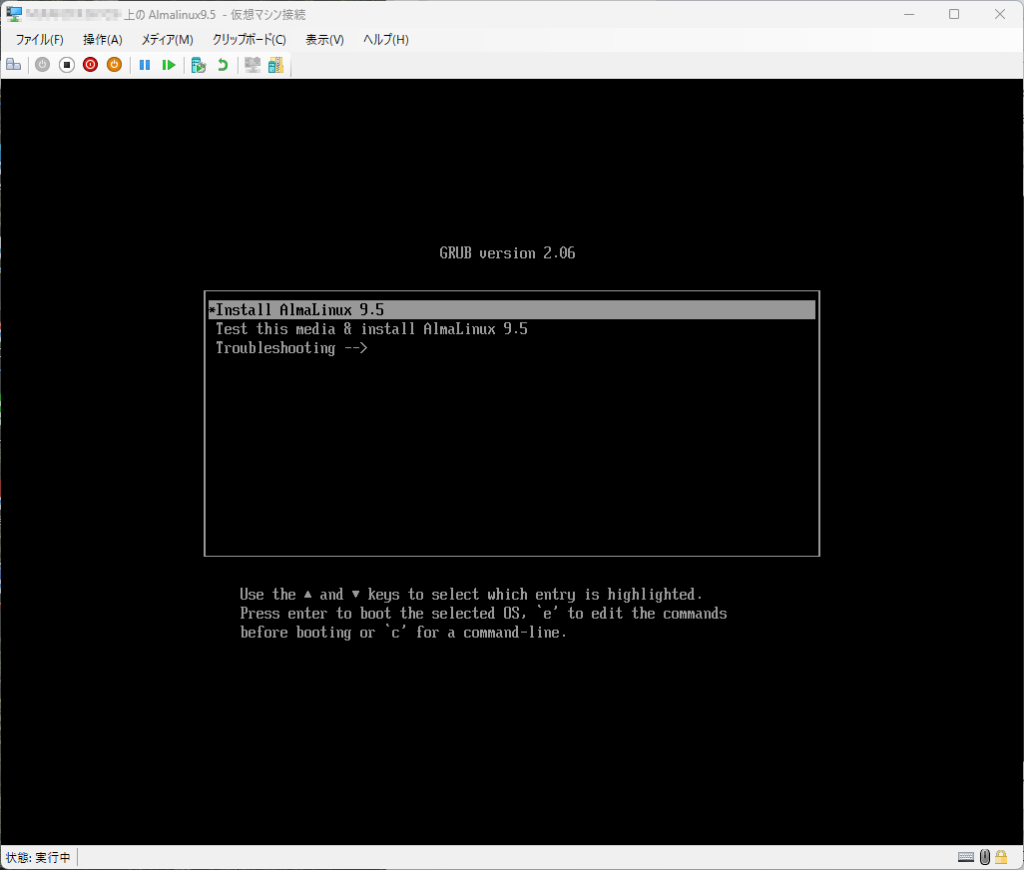The width and height of the screenshot is (1024, 870).
Task: Click the greyed-out enhanced session monitor icon
Action: point(252,65)
